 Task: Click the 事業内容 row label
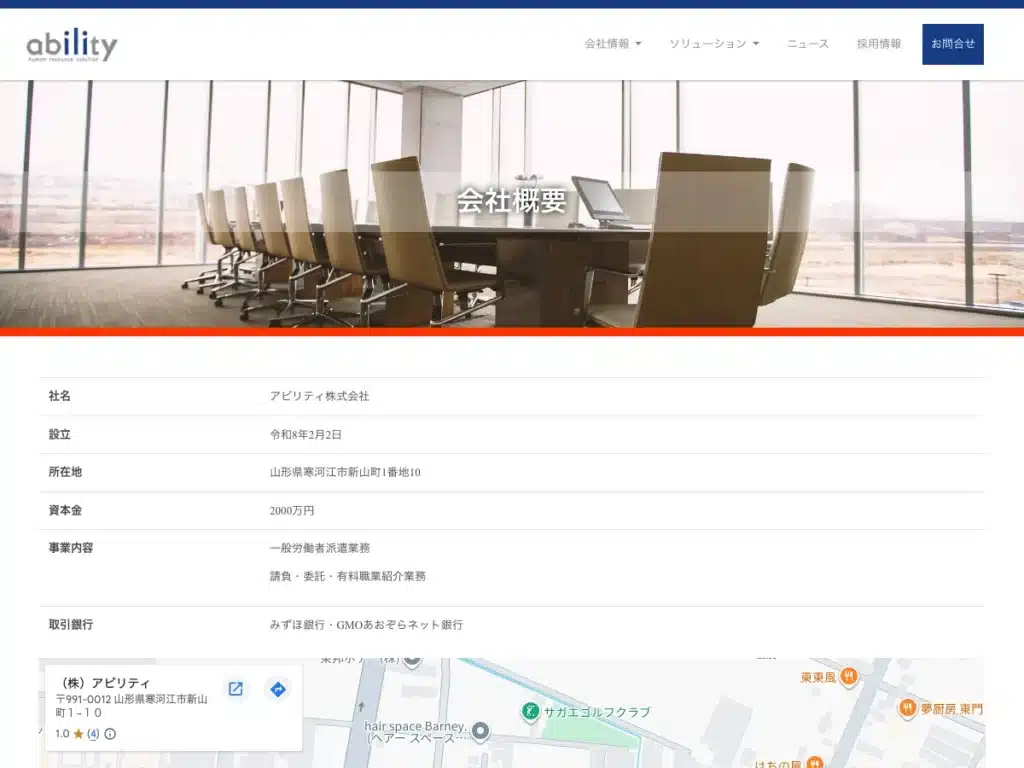71,548
